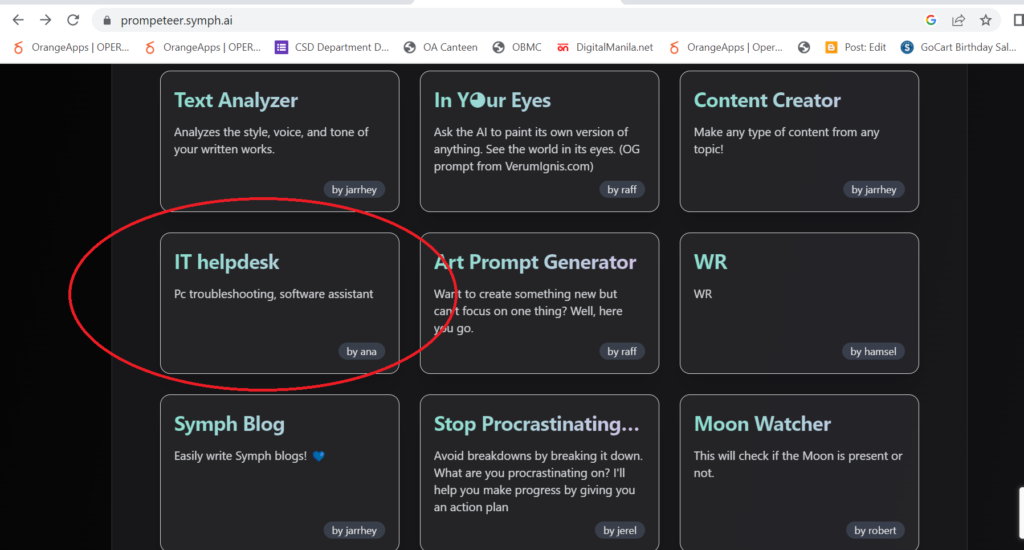The image size is (1024, 550).
Task: Click the Moon Watcher description text
Action: pos(798,464)
